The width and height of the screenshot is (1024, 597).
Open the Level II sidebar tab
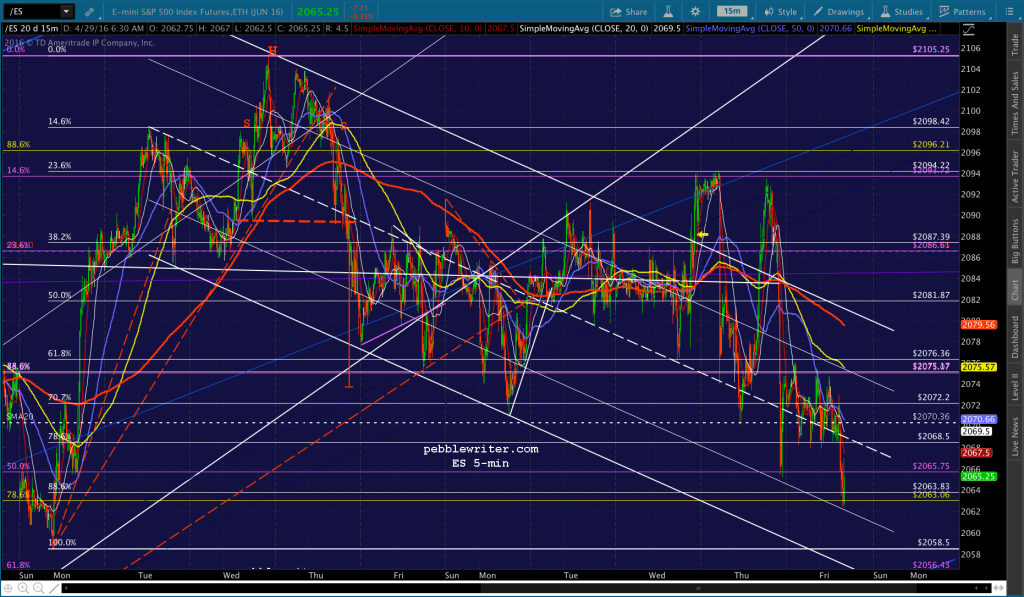(x=1015, y=387)
